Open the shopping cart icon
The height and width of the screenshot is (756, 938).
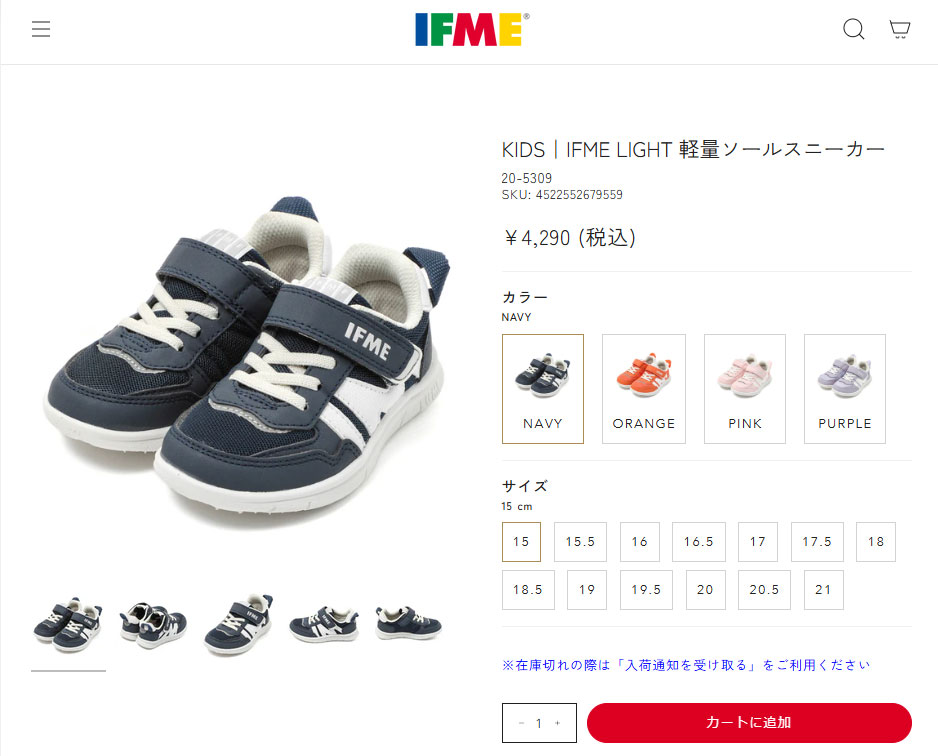click(900, 29)
